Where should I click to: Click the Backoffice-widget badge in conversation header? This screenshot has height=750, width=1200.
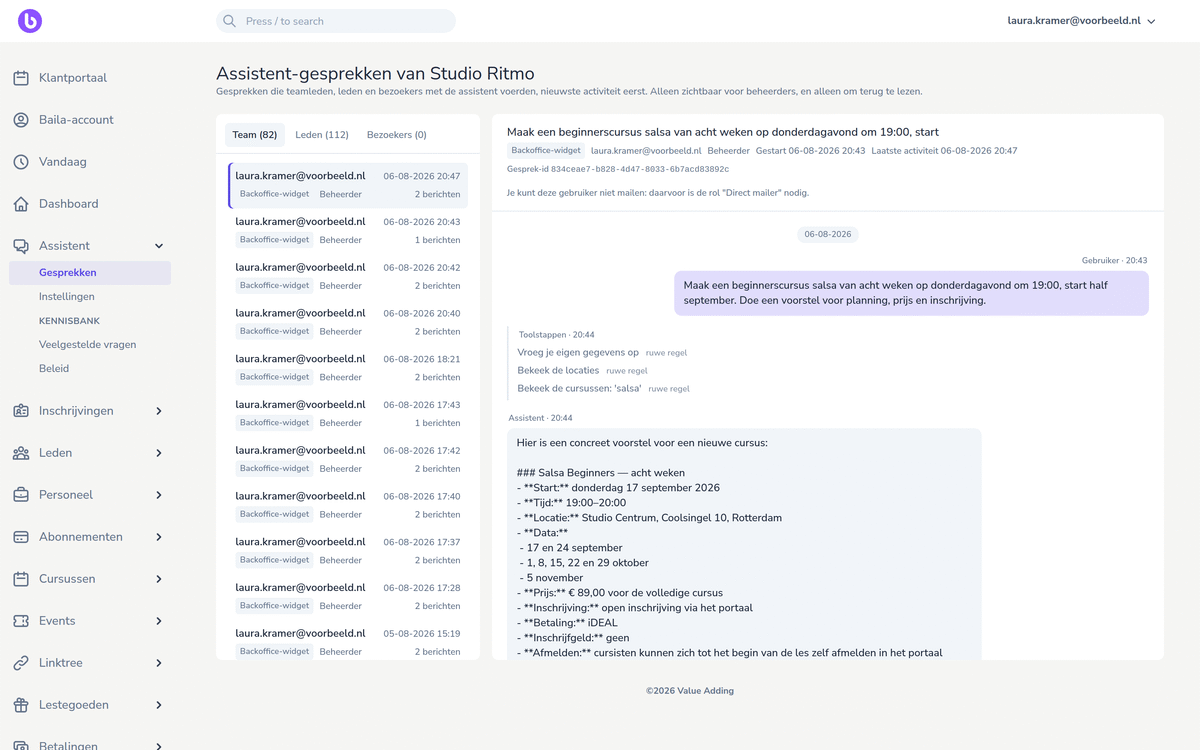point(546,150)
